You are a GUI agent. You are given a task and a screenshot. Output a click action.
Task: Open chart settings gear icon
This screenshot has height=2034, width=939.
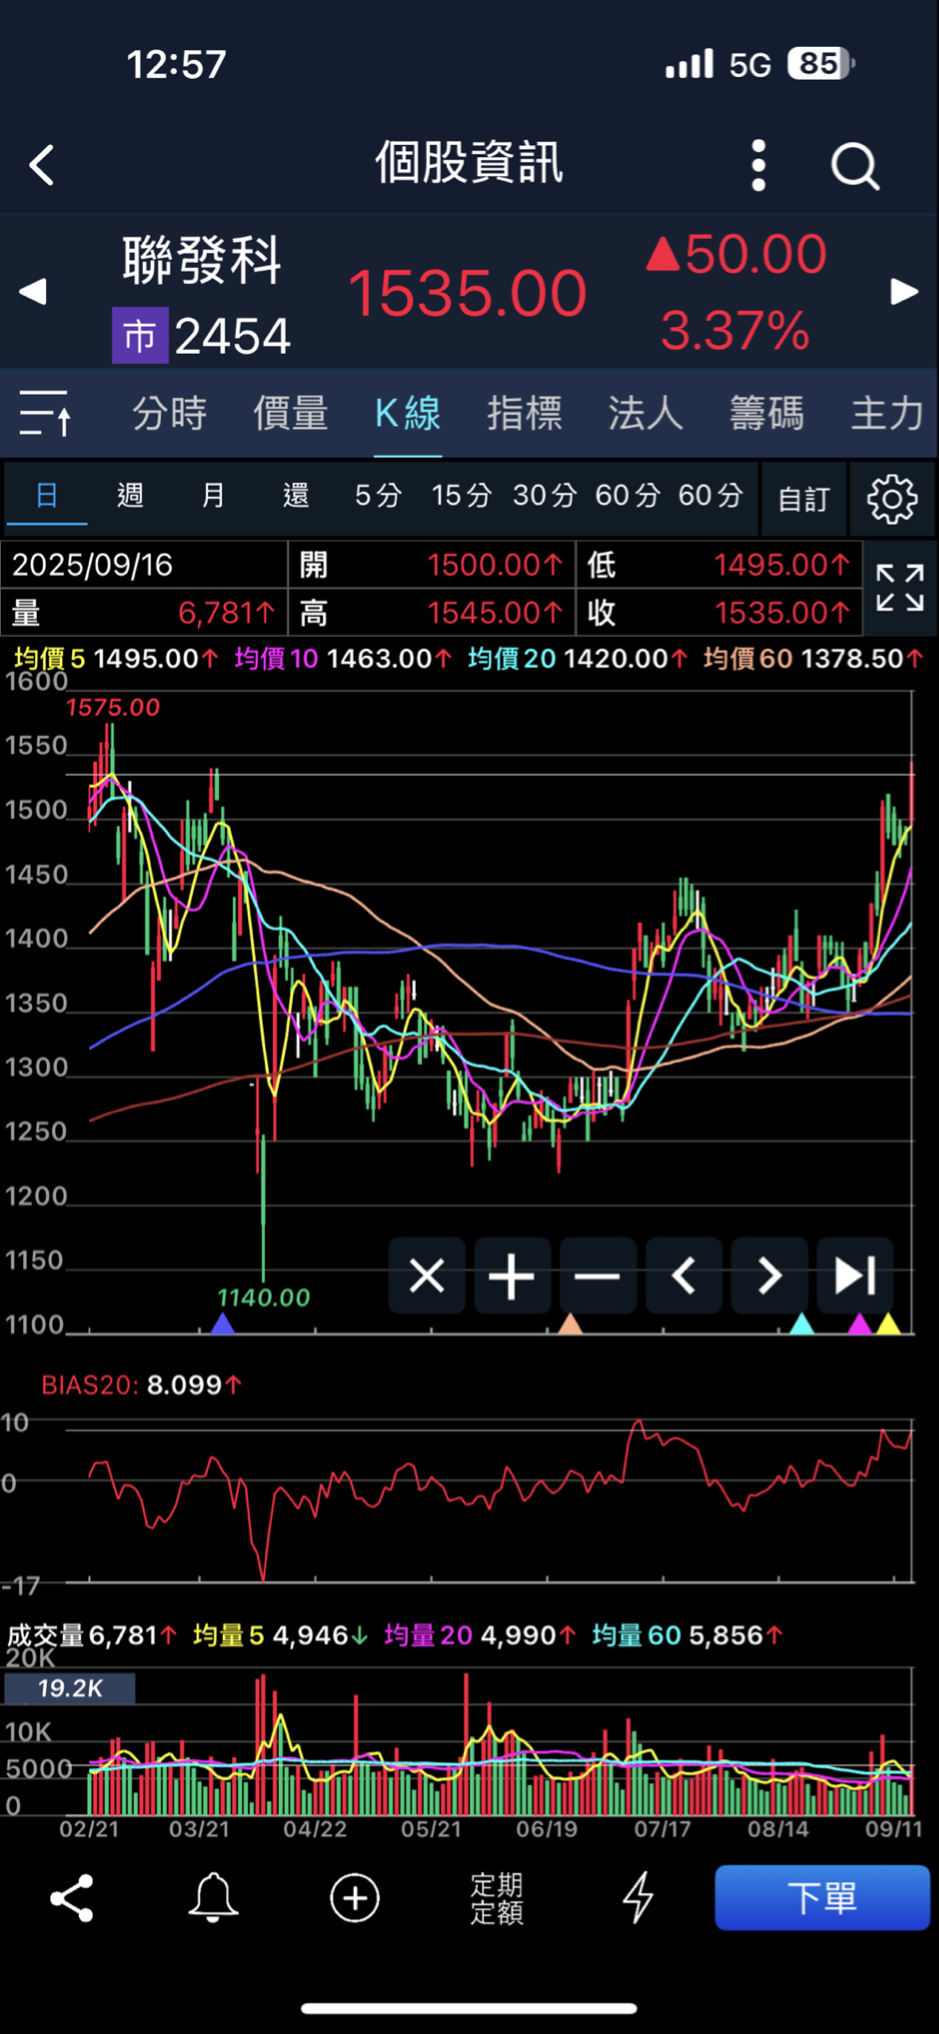pyautogui.click(x=891, y=498)
